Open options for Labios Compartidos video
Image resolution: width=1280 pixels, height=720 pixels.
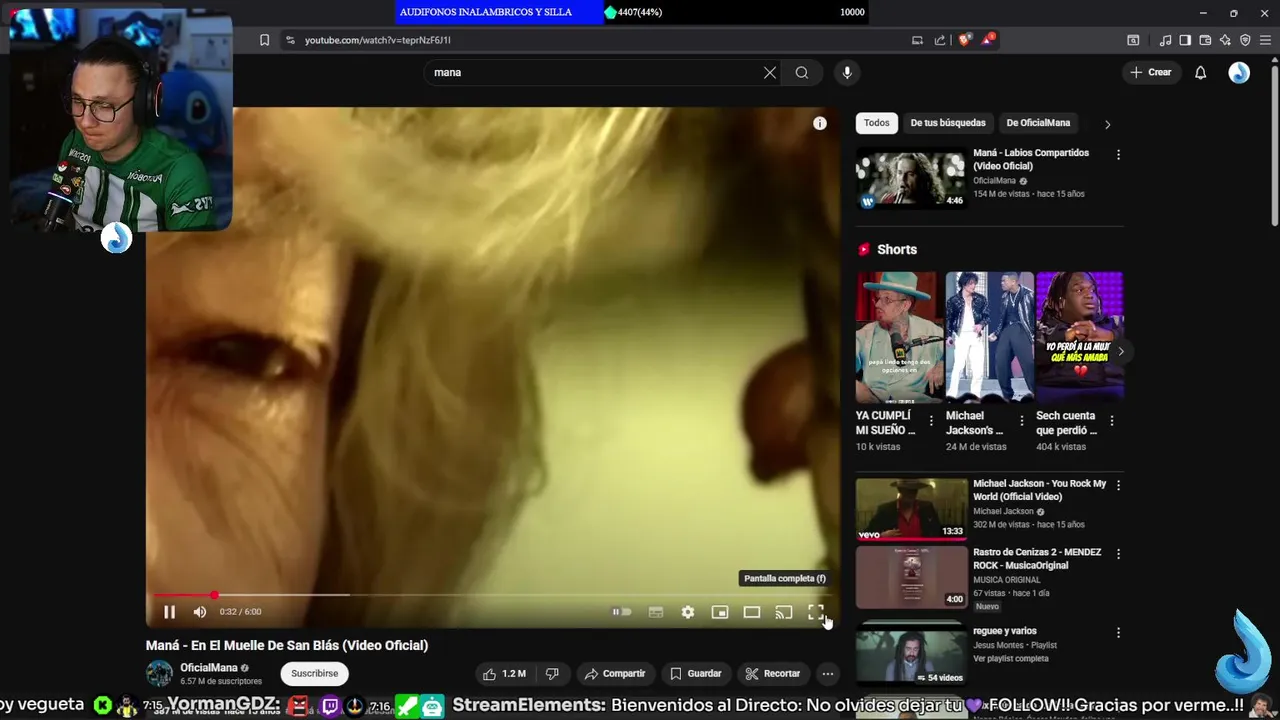click(x=1118, y=155)
